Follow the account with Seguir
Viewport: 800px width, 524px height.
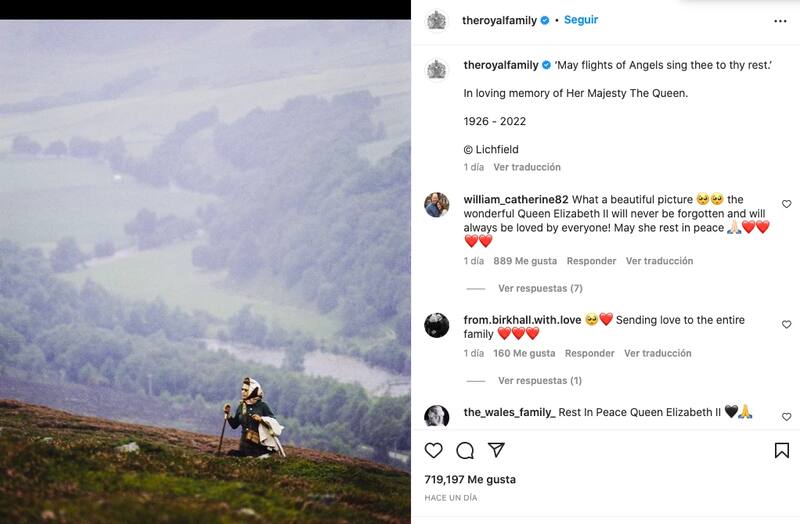581,20
